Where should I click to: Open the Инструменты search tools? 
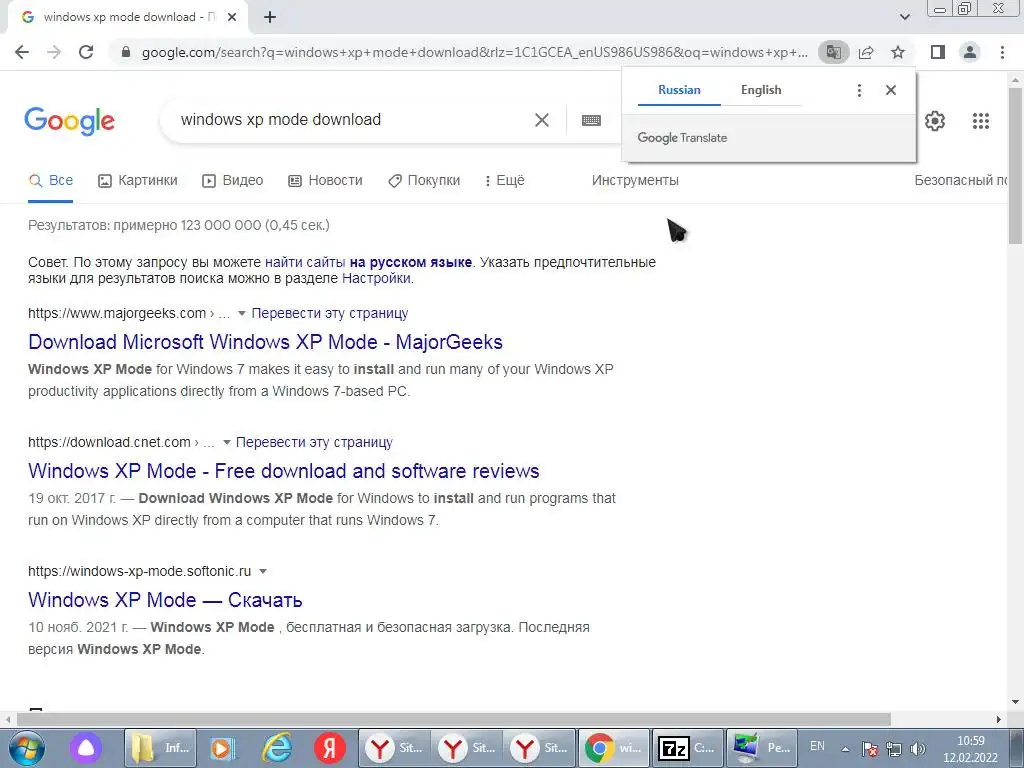635,181
